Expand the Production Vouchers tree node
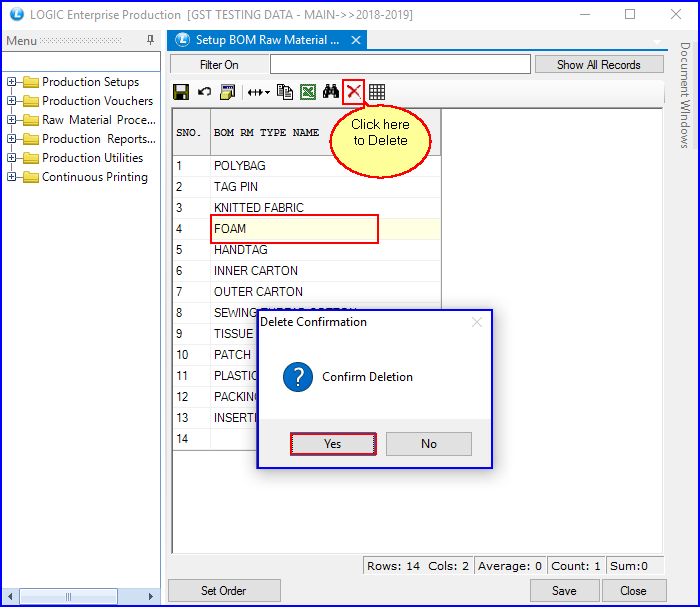Screen dimensions: 700x607 pyautogui.click(x=12, y=101)
